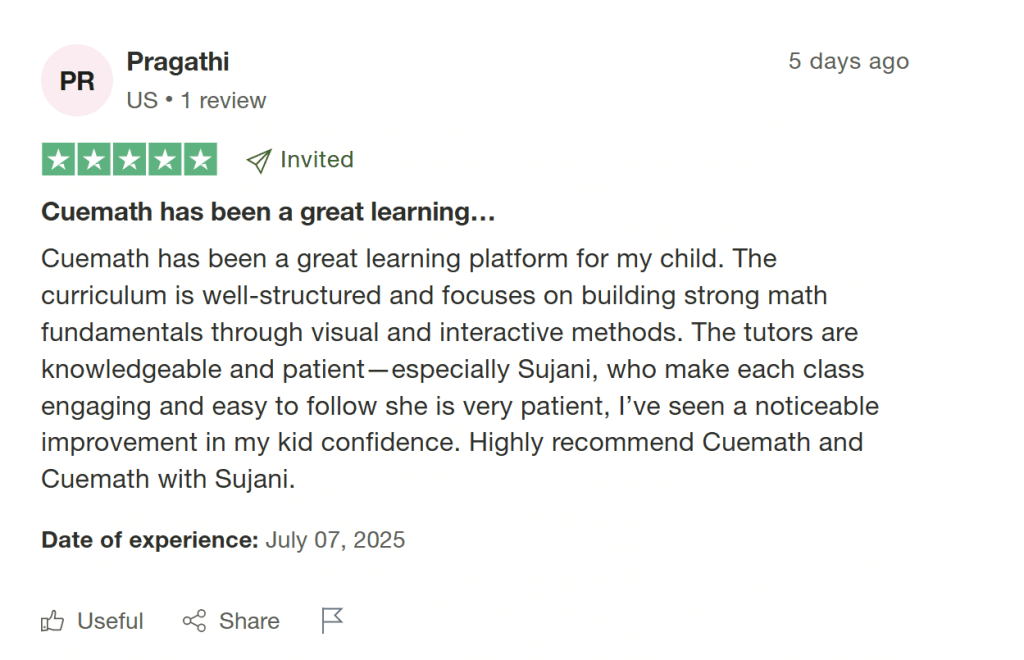Click the "US" location label

[143, 100]
